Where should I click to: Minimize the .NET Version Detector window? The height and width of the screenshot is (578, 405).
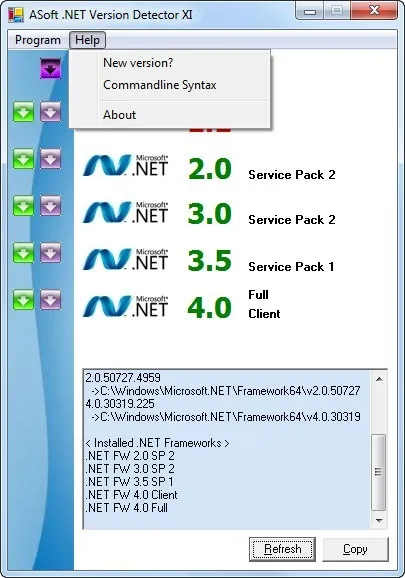coord(310,11)
